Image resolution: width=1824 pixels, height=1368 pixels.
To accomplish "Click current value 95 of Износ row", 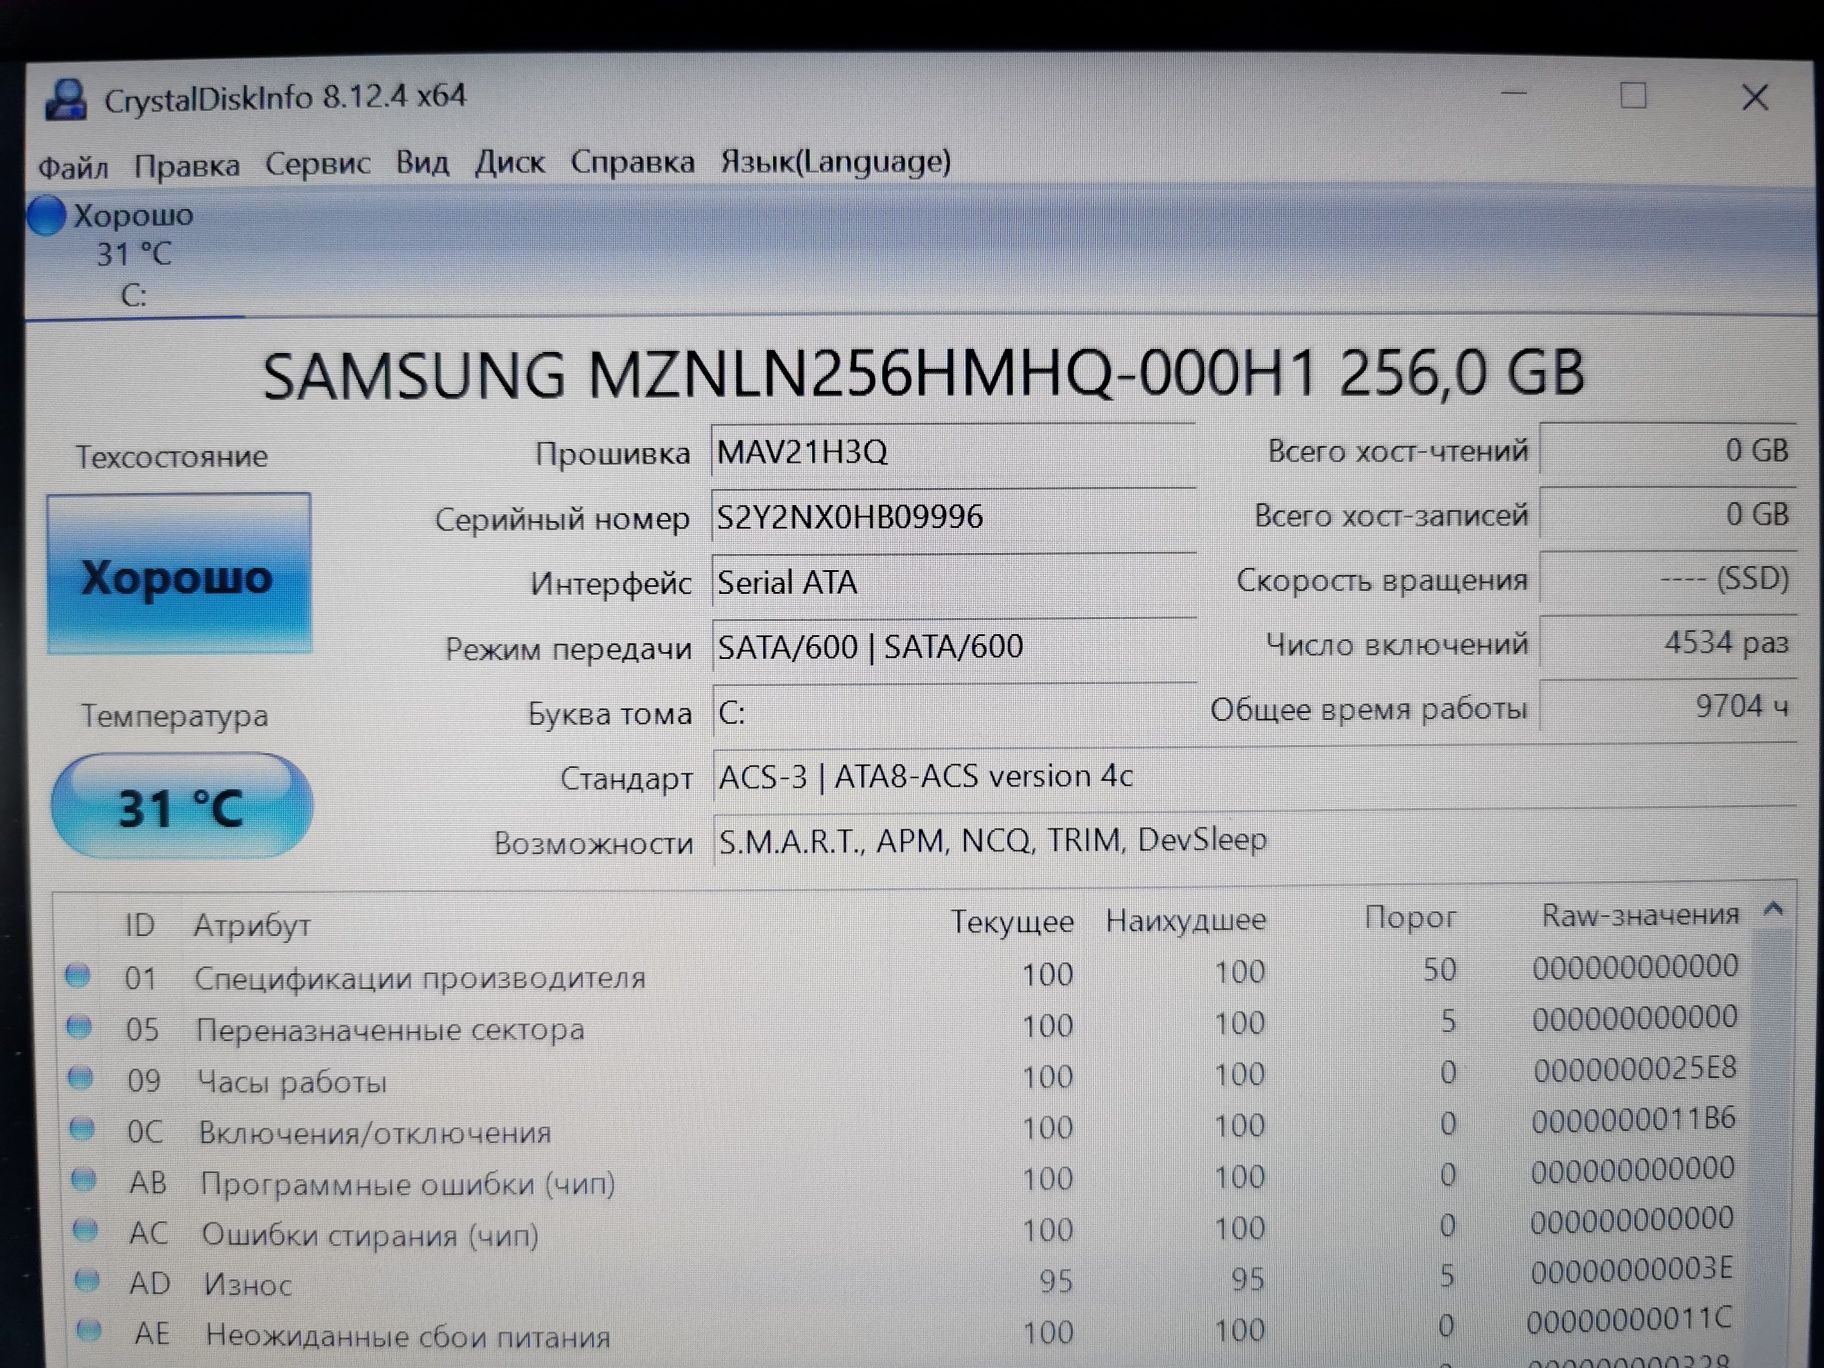I will 1056,1281.
